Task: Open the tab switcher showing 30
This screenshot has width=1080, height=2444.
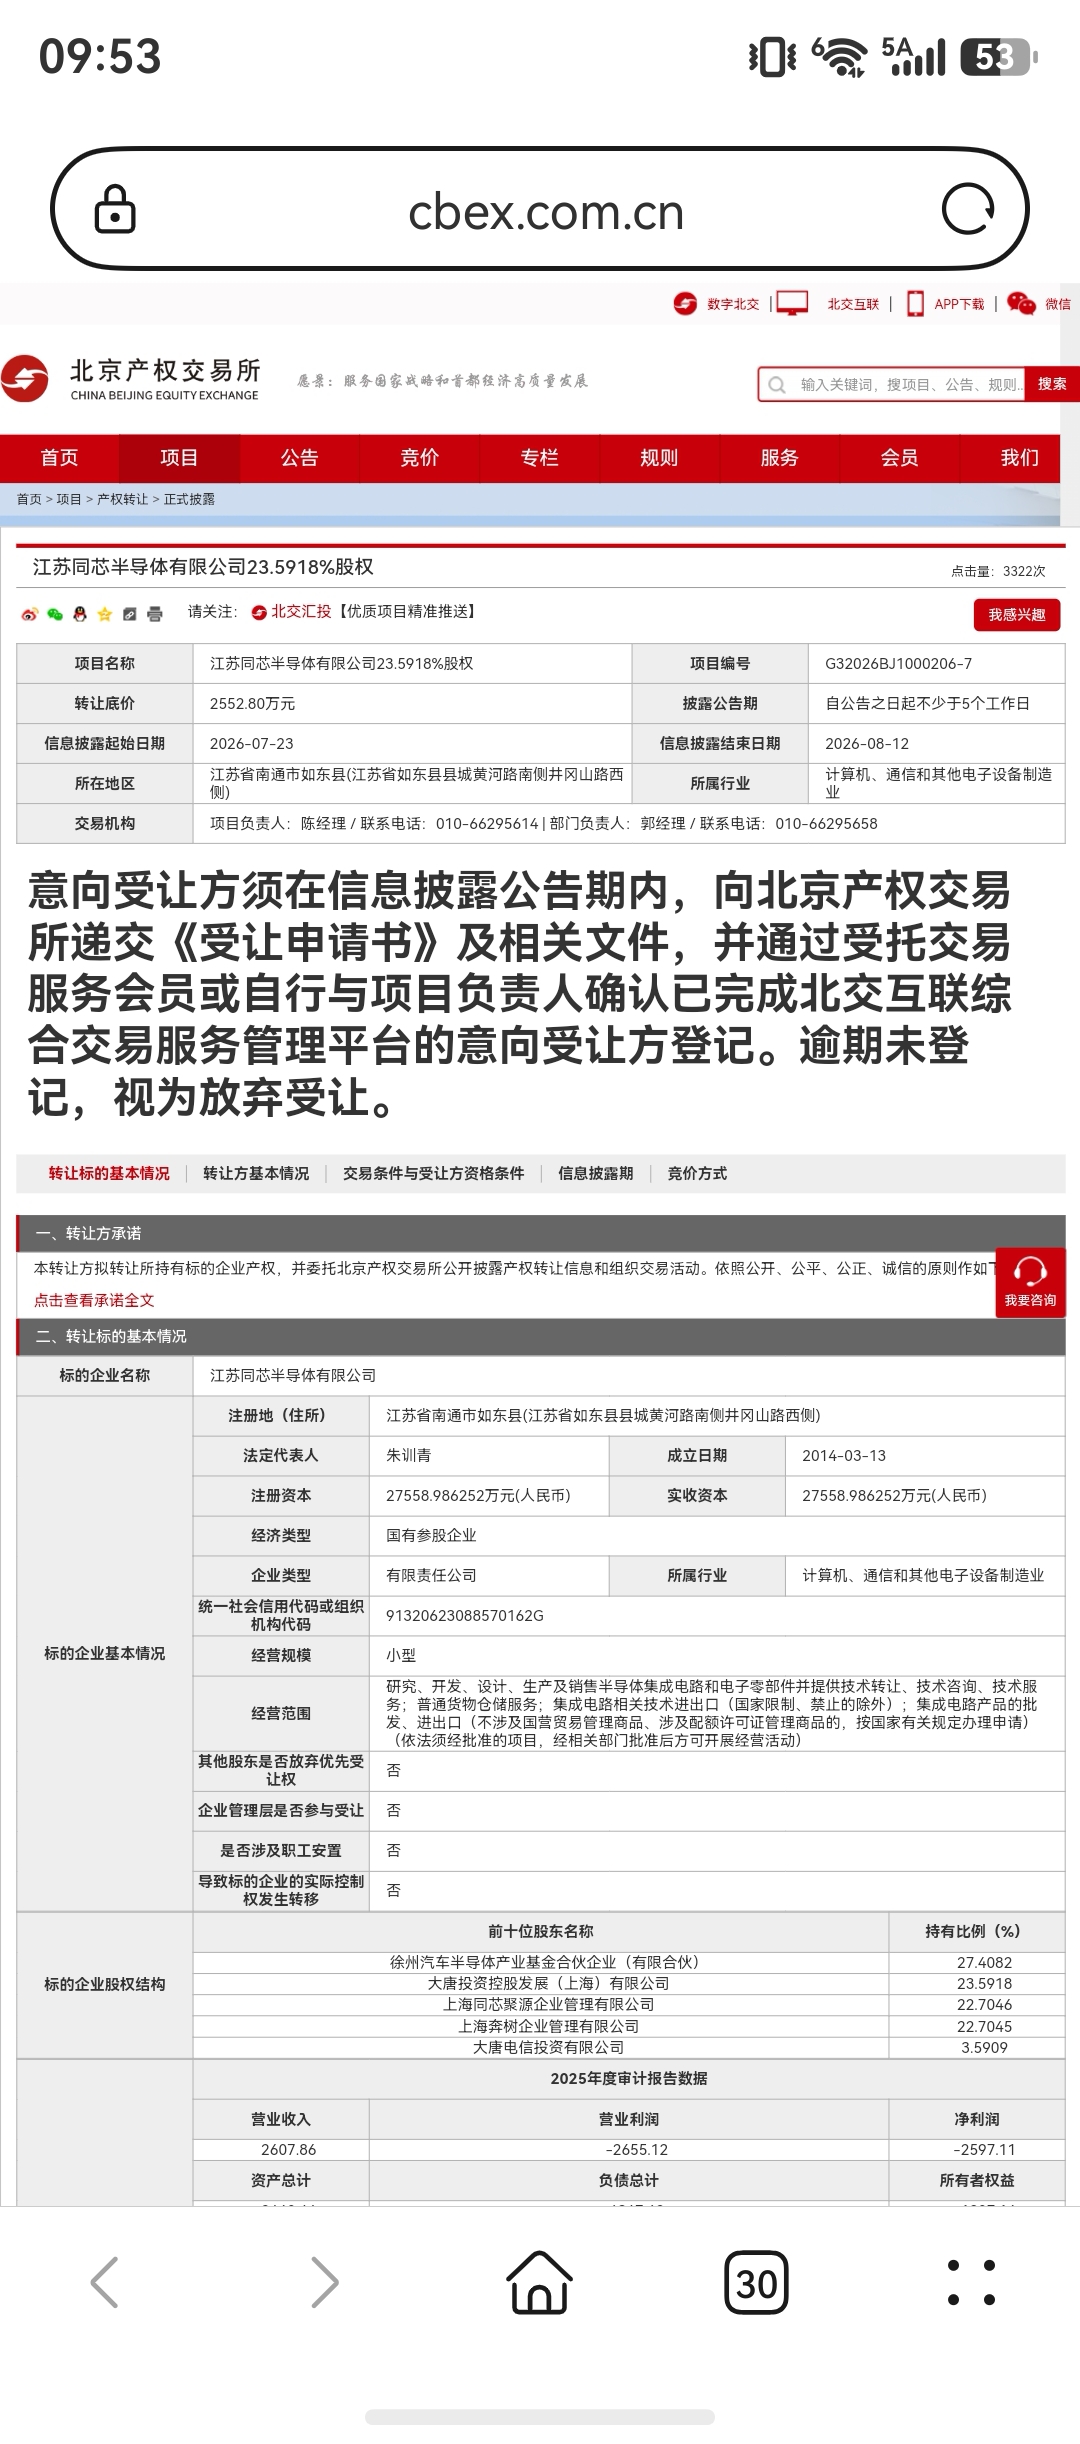Action: 756,2282
